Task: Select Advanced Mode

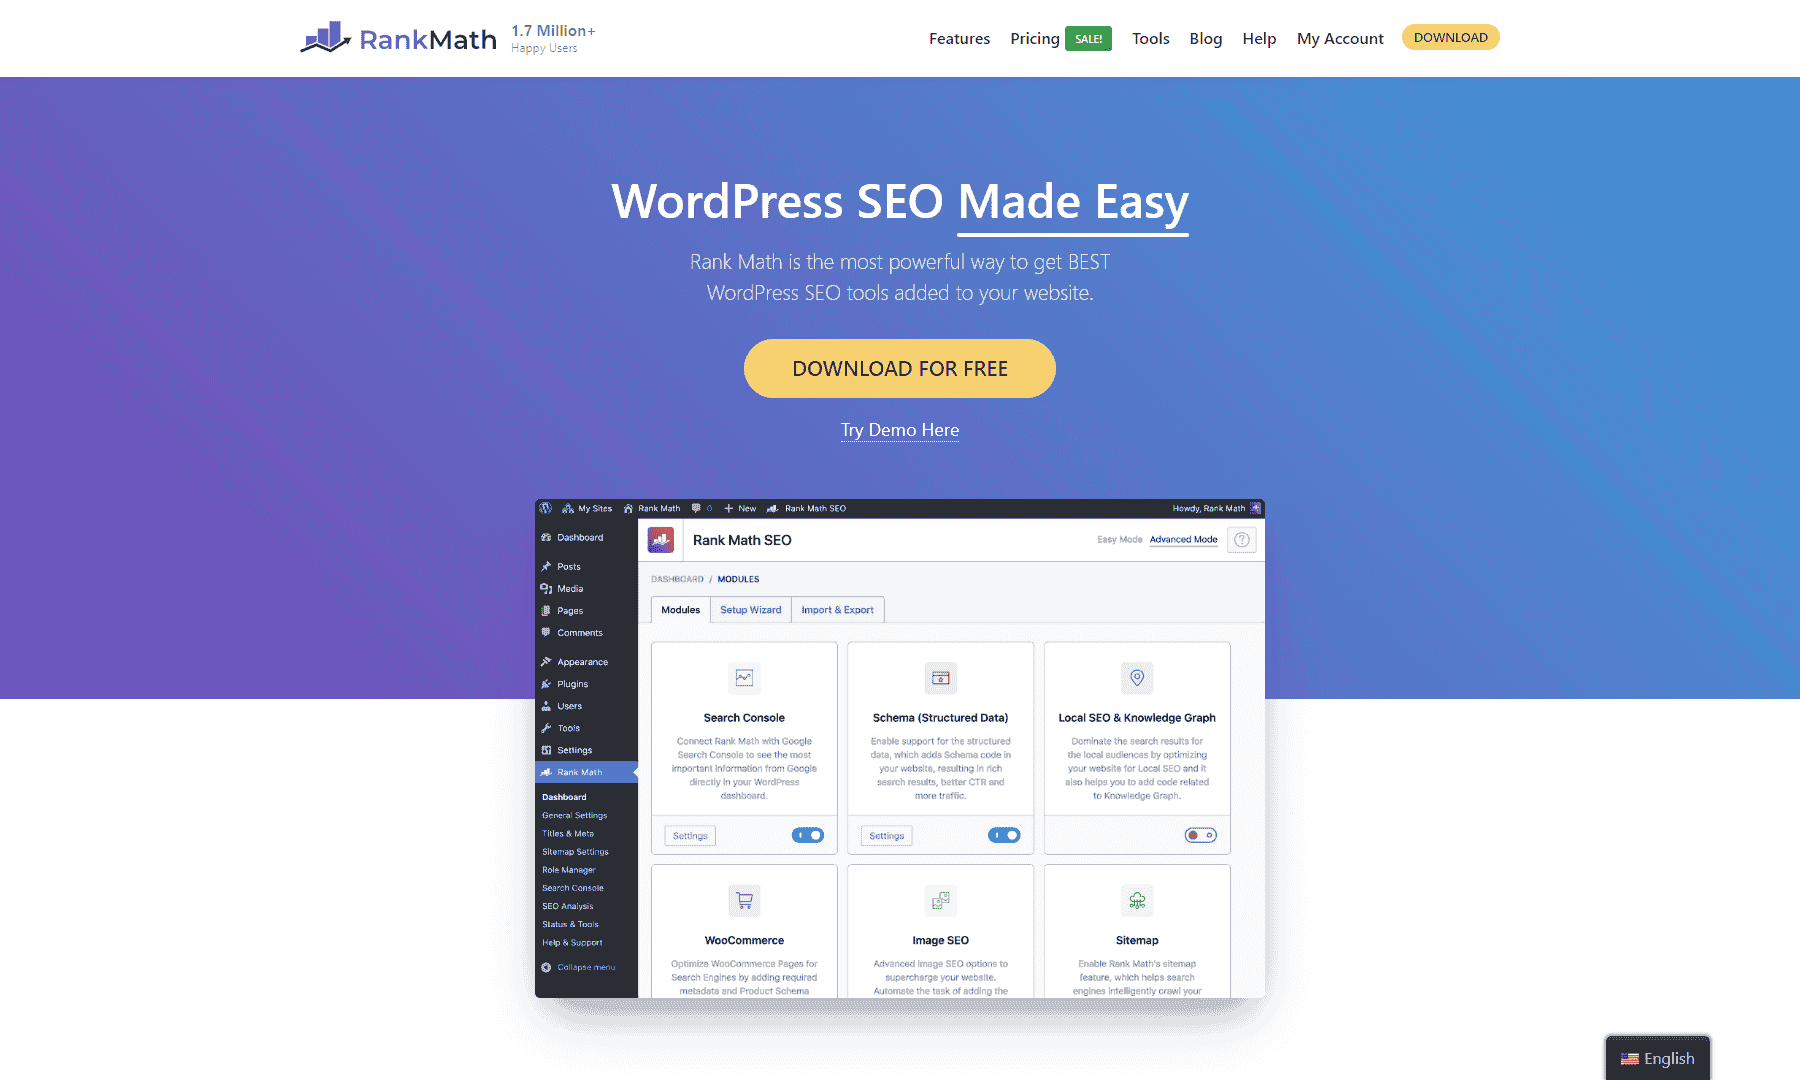Action: [x=1183, y=539]
